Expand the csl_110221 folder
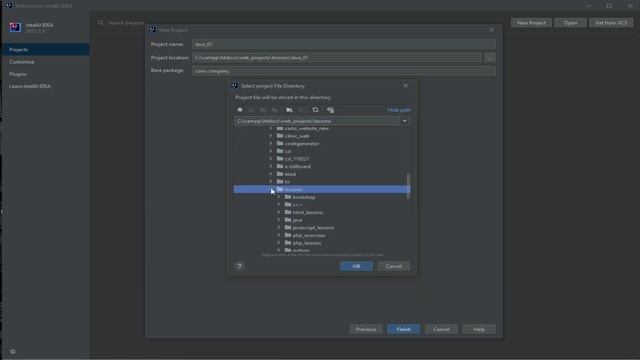The image size is (640, 360). (271, 159)
